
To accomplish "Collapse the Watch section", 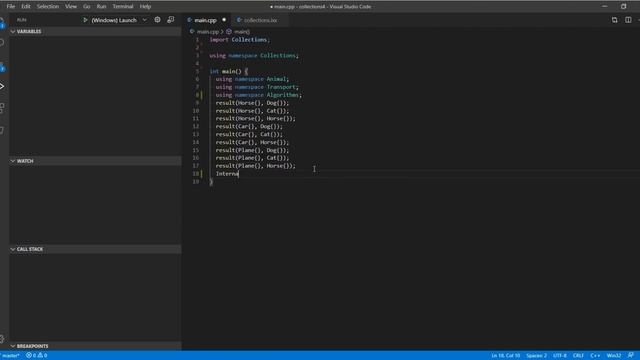I will [x=96, y=161].
